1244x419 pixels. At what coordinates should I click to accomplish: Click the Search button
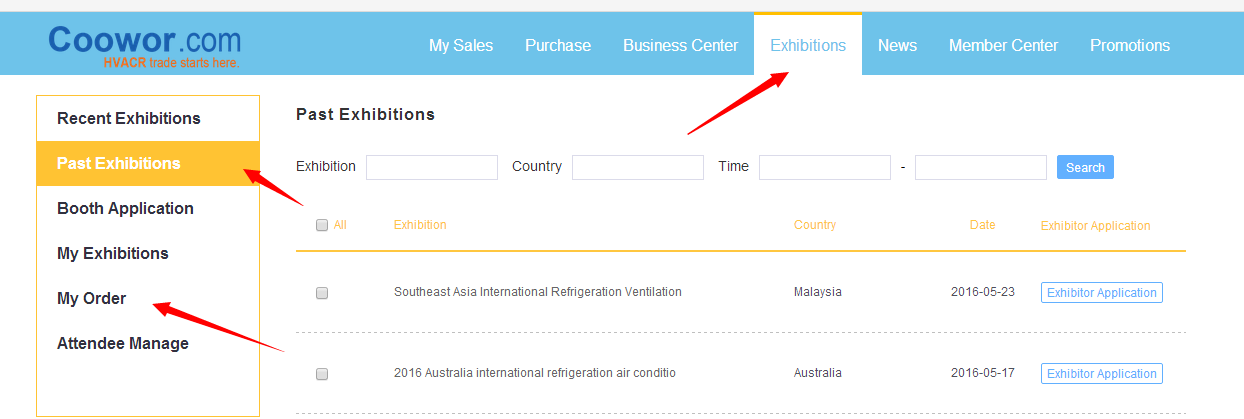1085,168
